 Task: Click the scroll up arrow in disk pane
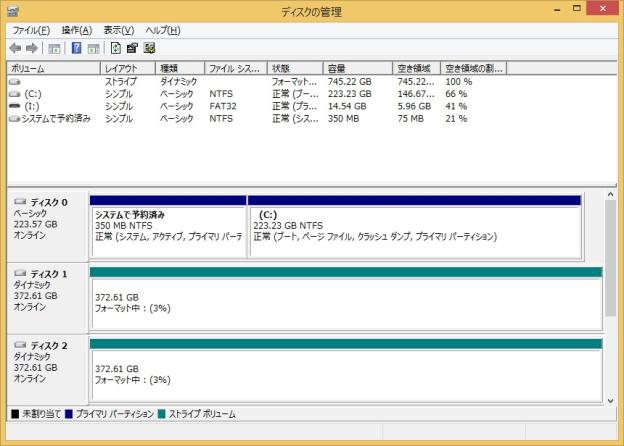click(610, 195)
